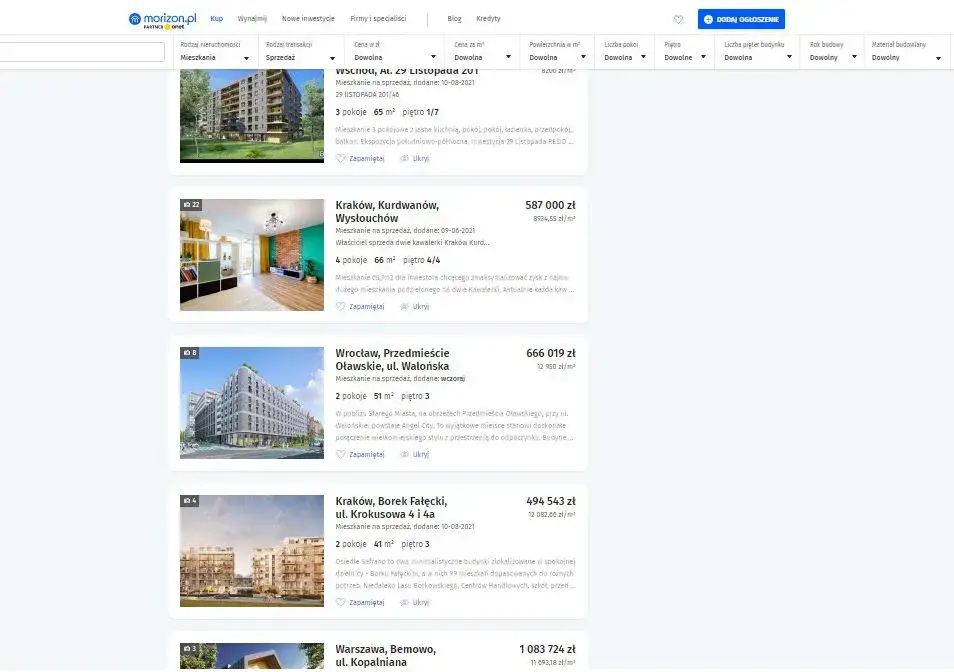Viewport: 954px width, 672px height.
Task: Open the Nowe inwestycje menu item
Action: (308, 19)
